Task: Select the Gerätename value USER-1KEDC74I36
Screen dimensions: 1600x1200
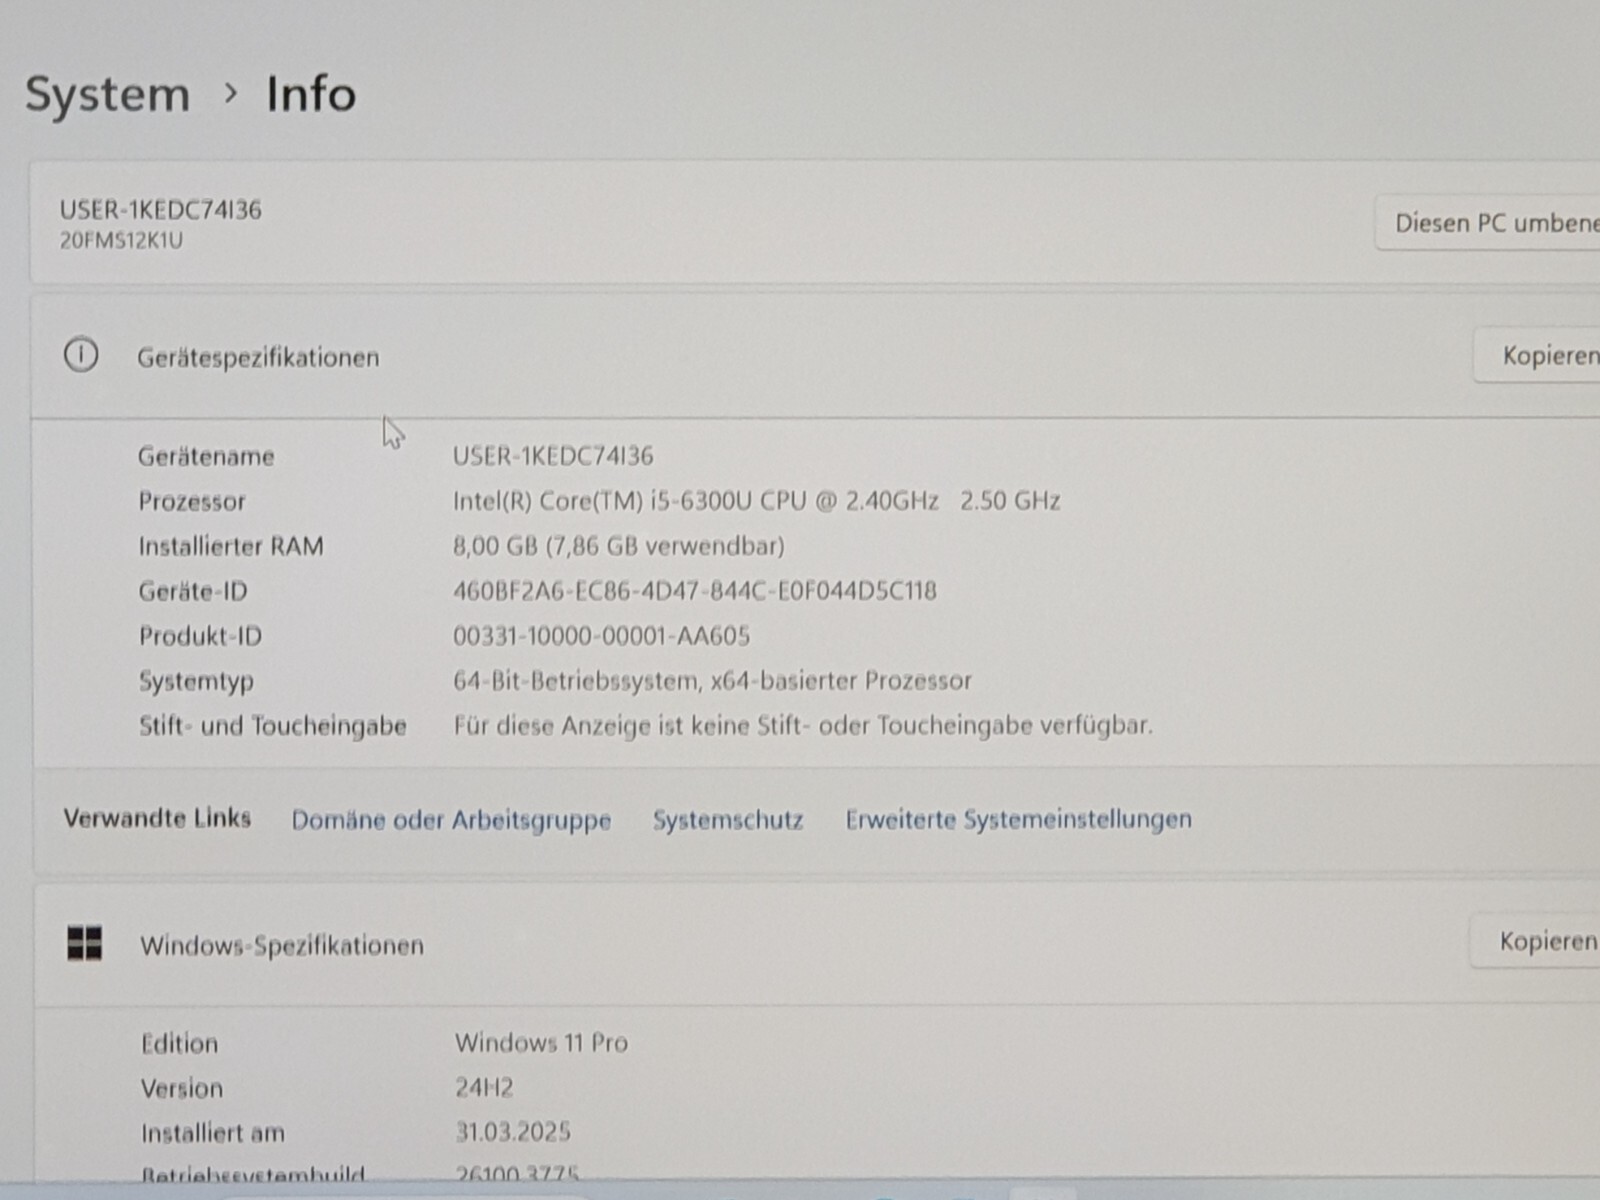Action: (x=553, y=456)
